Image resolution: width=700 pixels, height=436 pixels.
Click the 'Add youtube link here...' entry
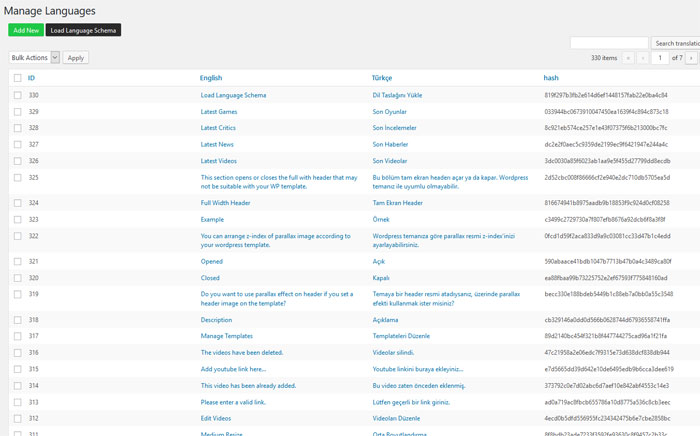(233, 369)
